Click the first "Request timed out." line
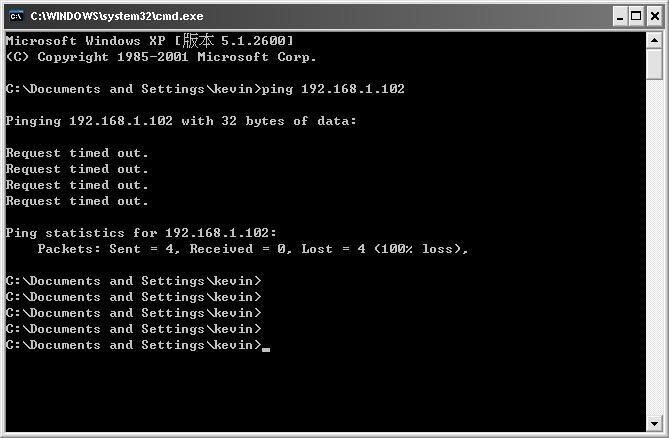The width and height of the screenshot is (669, 438). click(x=77, y=153)
